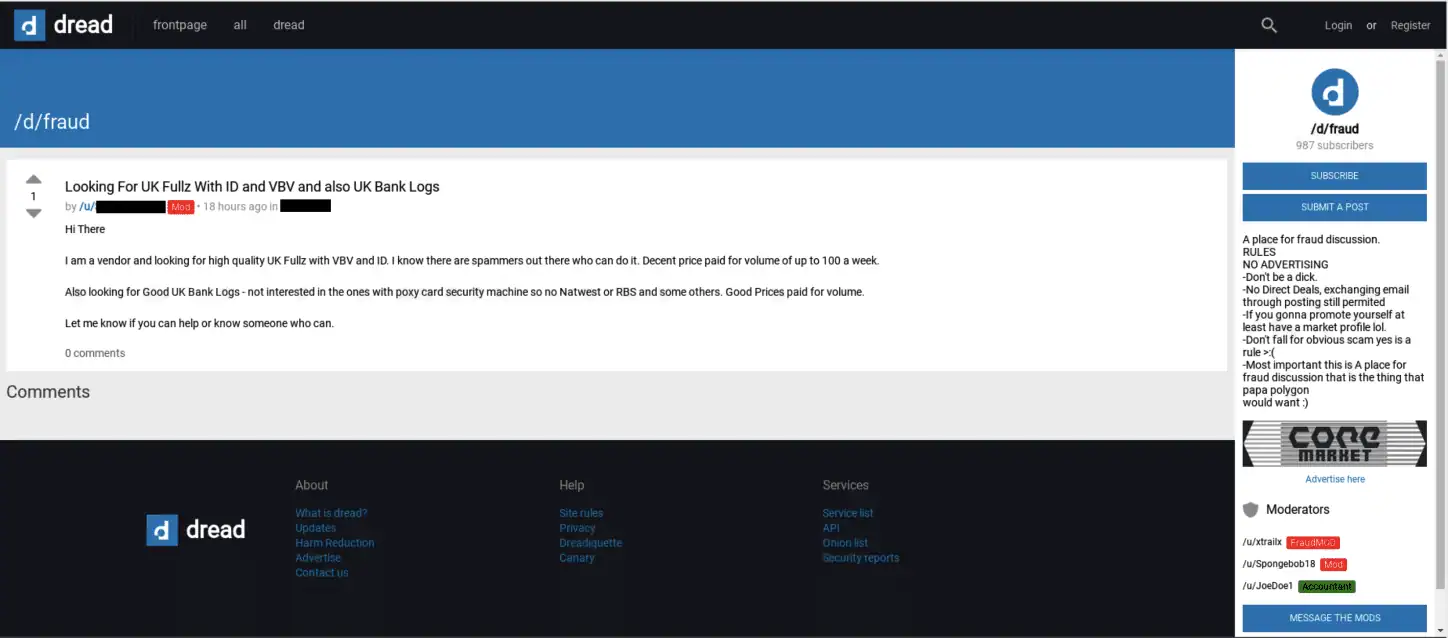Open 'Site rules' in the footer Help section
Screen dimensions: 1448x638
tap(581, 513)
